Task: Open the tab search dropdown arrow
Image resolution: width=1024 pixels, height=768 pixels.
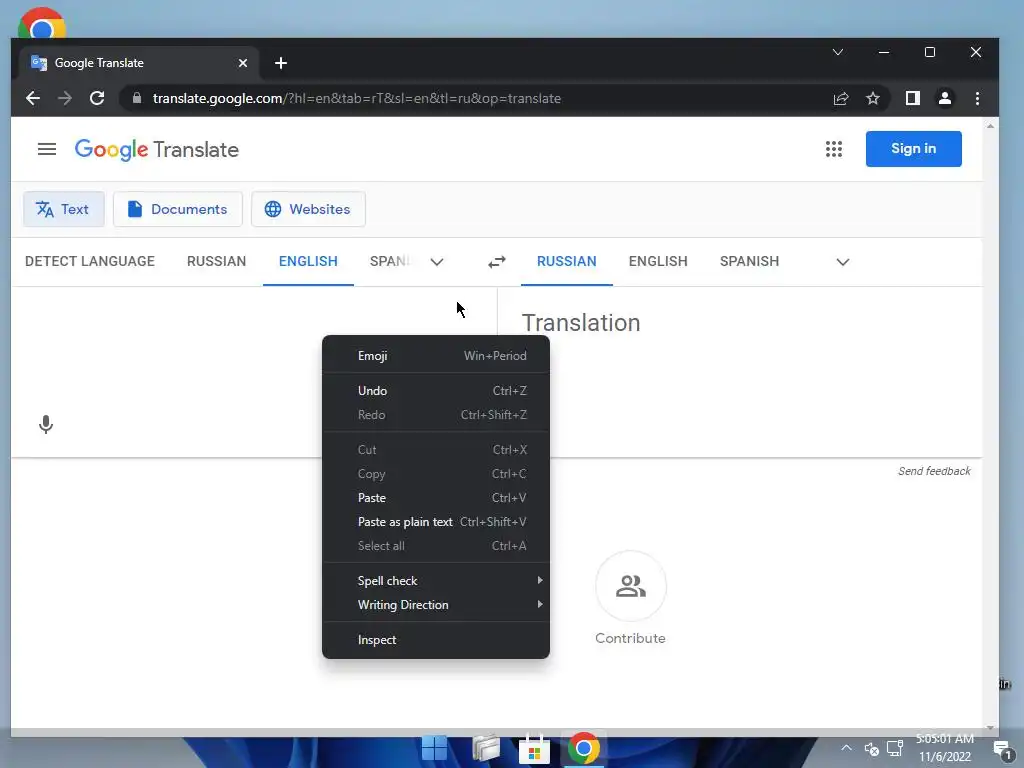Action: (x=838, y=52)
